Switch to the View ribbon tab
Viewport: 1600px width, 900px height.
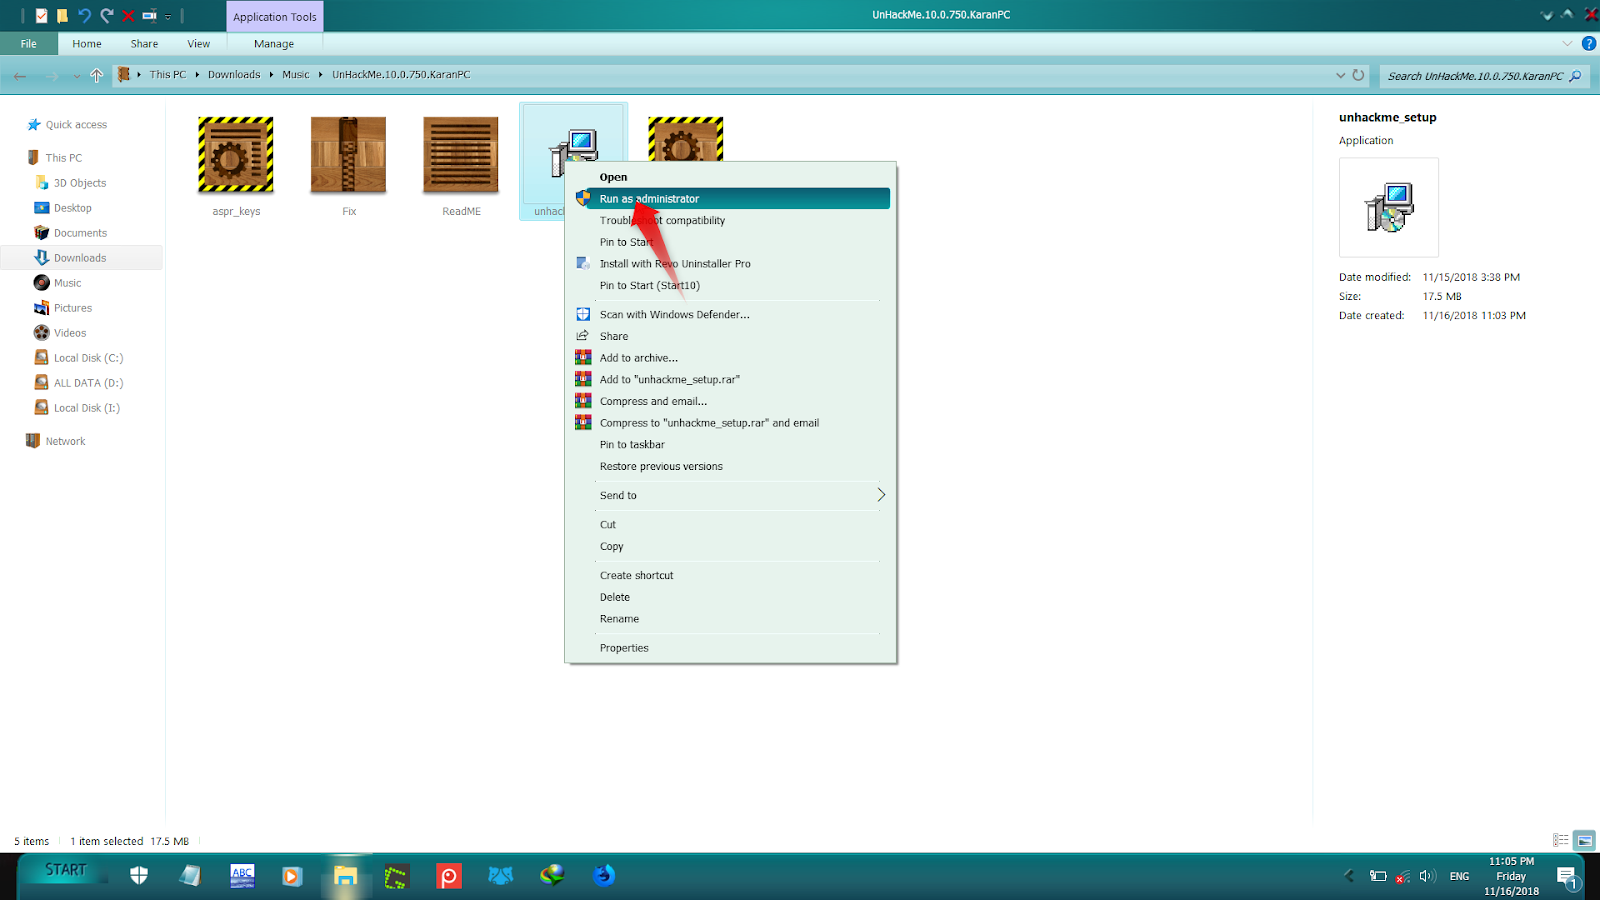[199, 44]
